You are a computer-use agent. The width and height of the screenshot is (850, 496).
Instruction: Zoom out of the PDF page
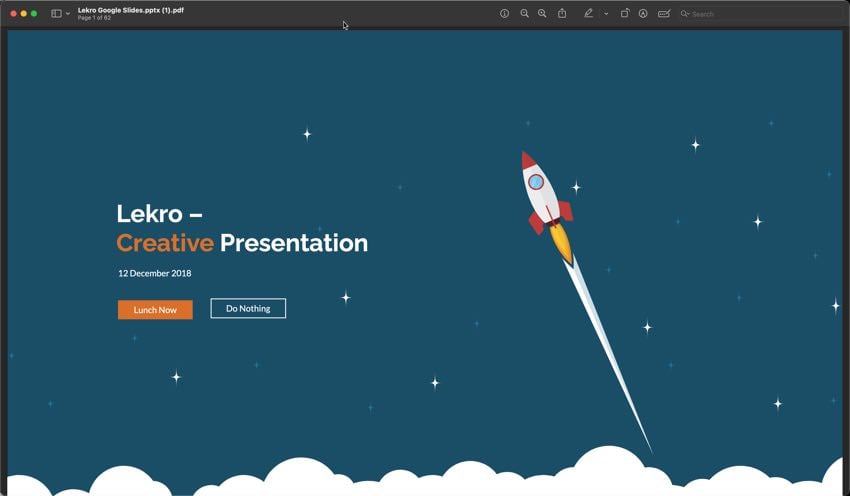coord(524,14)
